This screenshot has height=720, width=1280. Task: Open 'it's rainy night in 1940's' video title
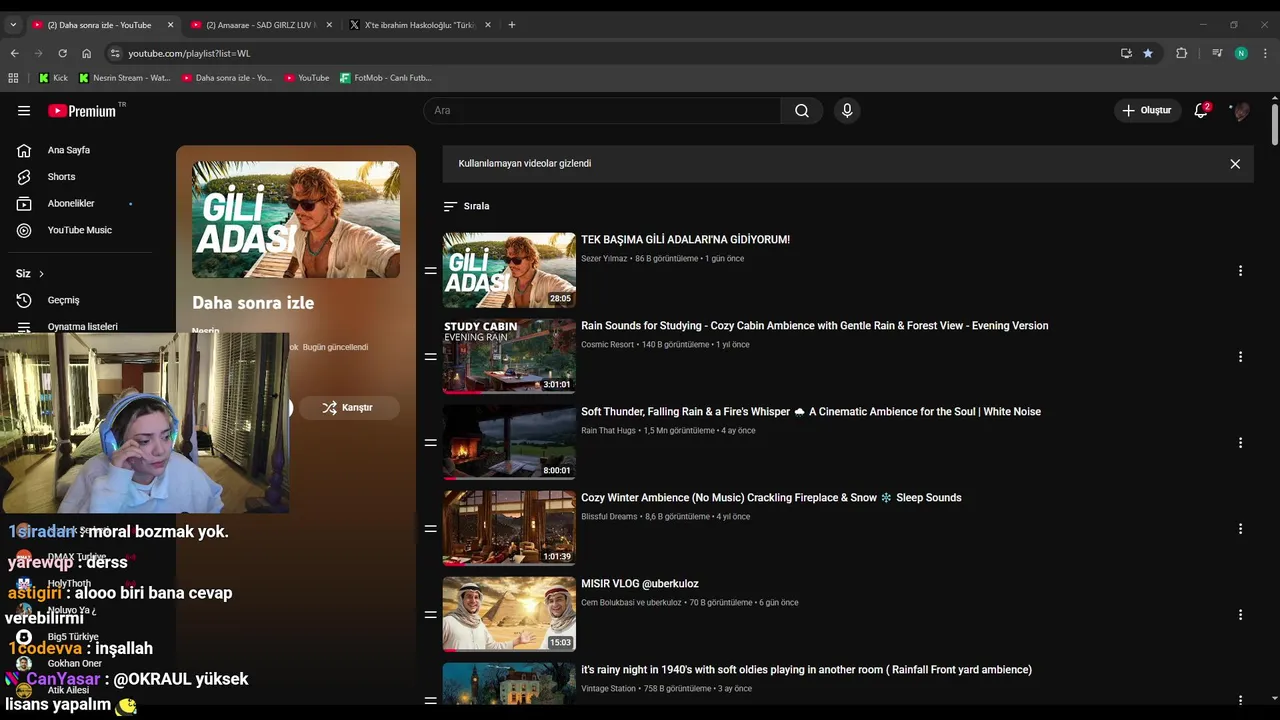806,670
